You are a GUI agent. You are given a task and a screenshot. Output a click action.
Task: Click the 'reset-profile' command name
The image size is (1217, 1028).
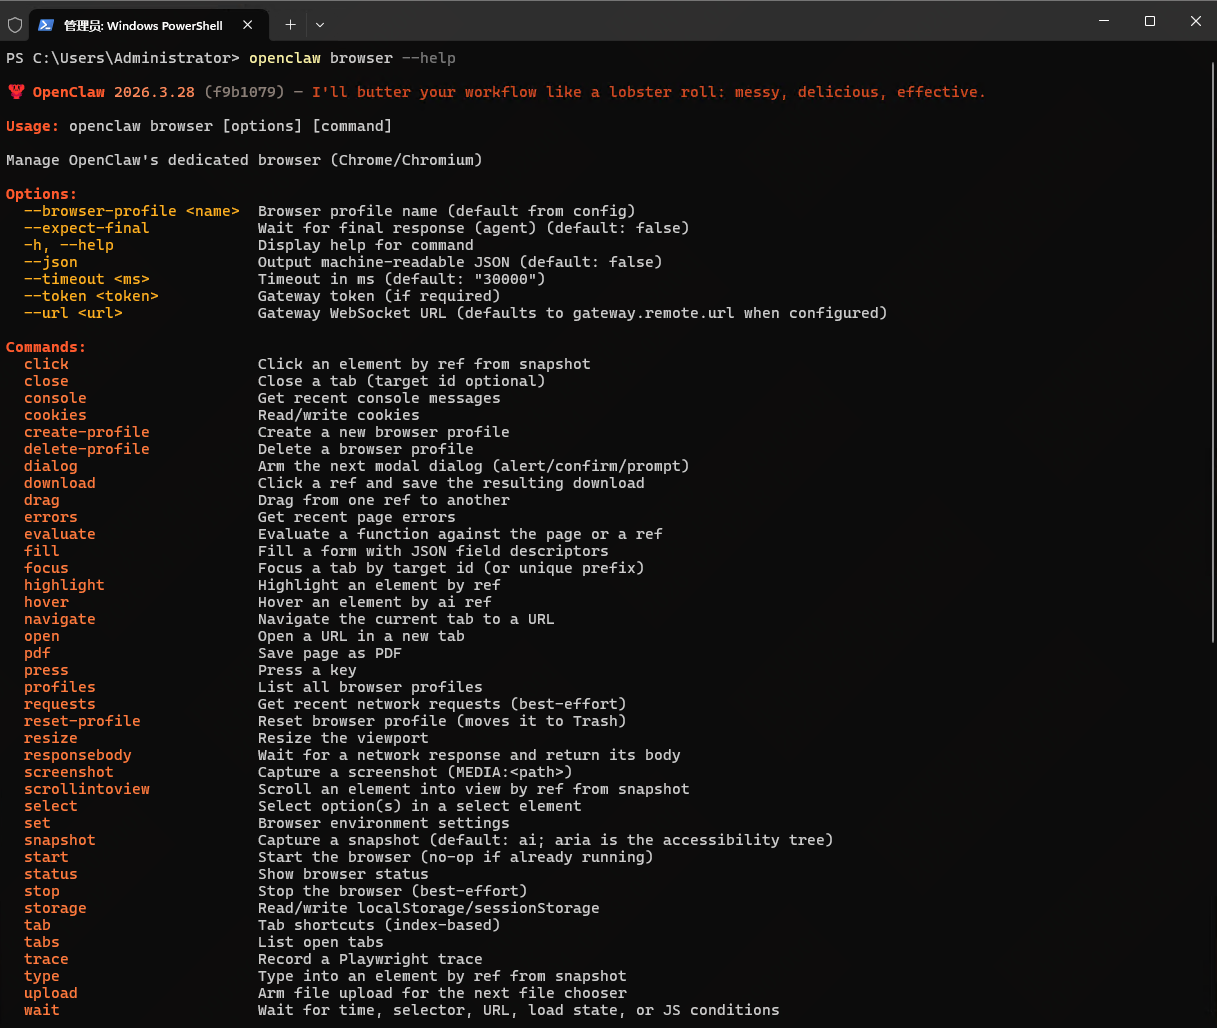click(83, 721)
